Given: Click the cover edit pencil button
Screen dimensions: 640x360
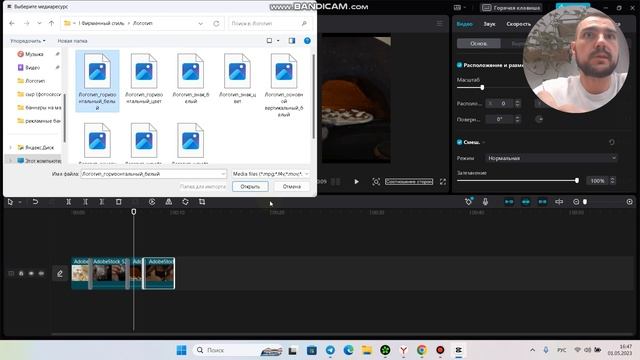Looking at the screenshot, I should (x=60, y=273).
